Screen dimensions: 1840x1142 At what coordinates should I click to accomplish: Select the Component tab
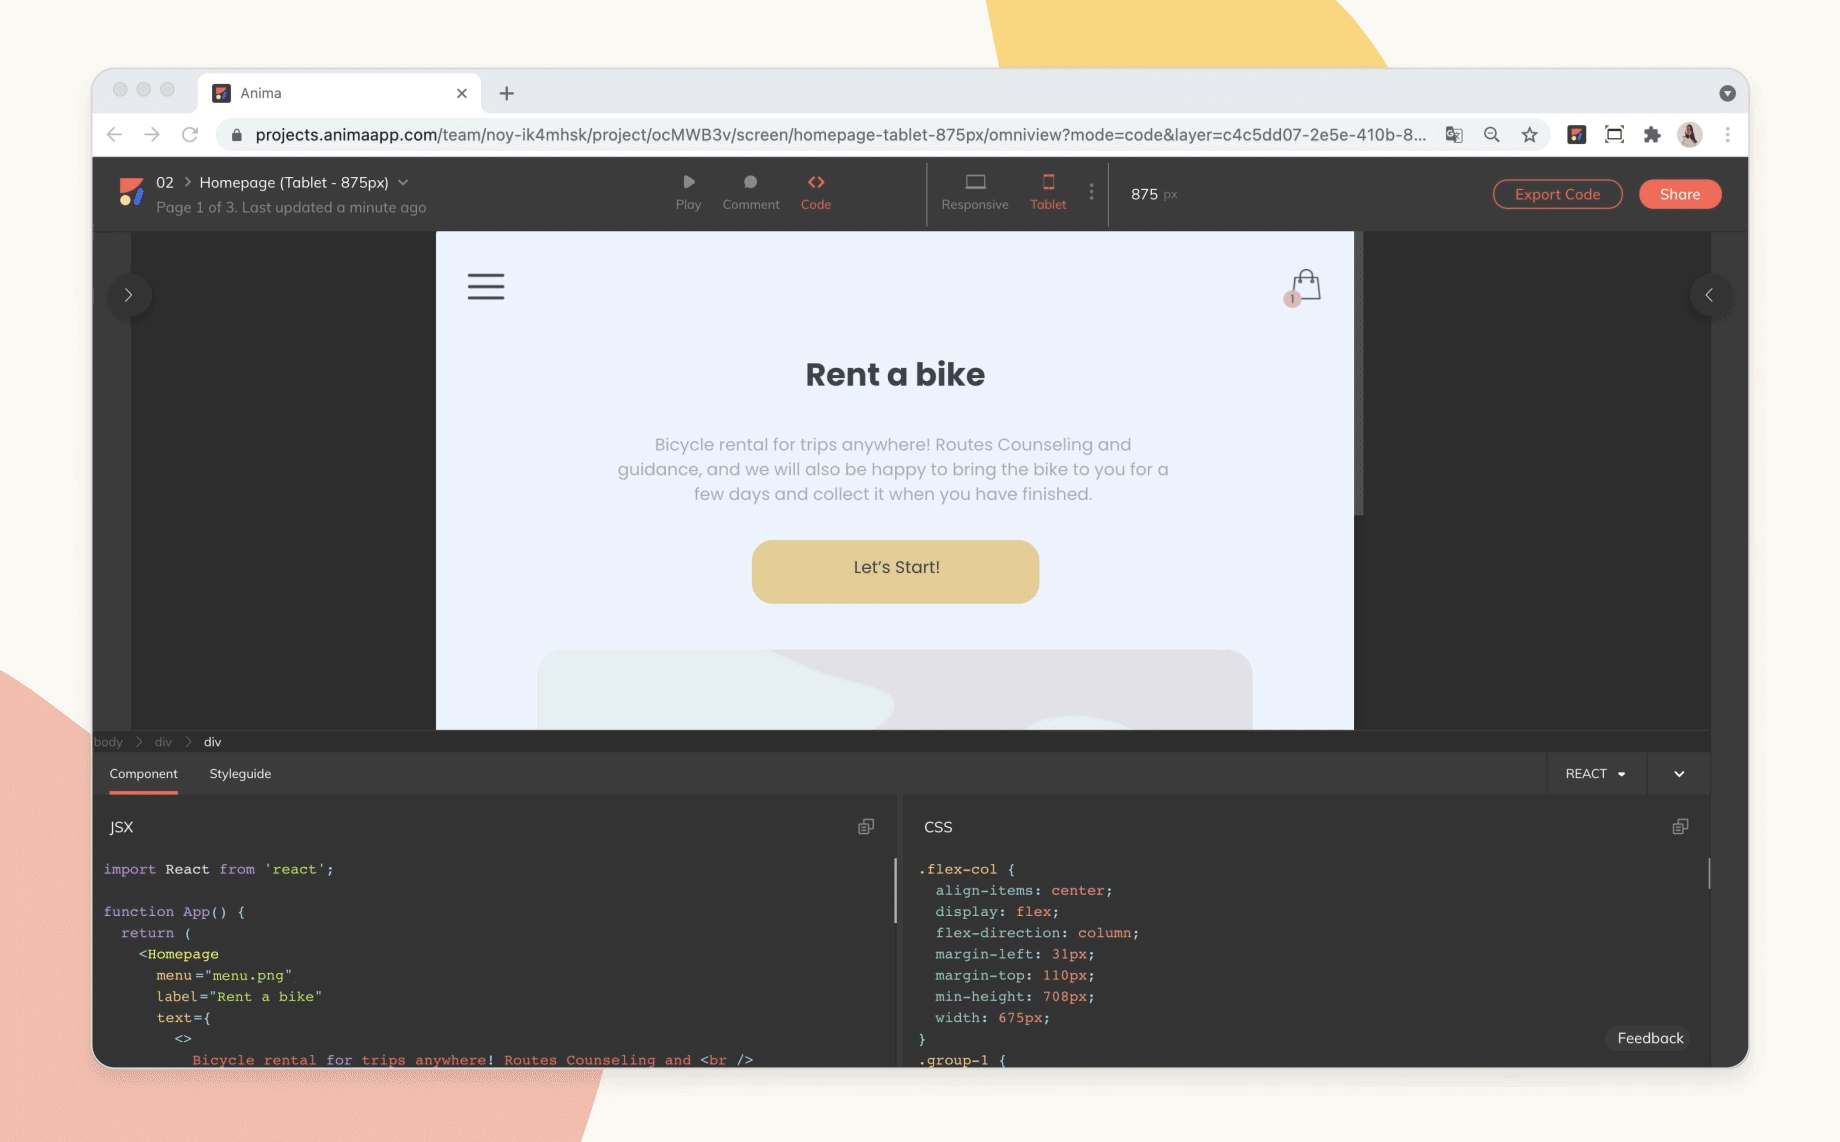point(143,774)
